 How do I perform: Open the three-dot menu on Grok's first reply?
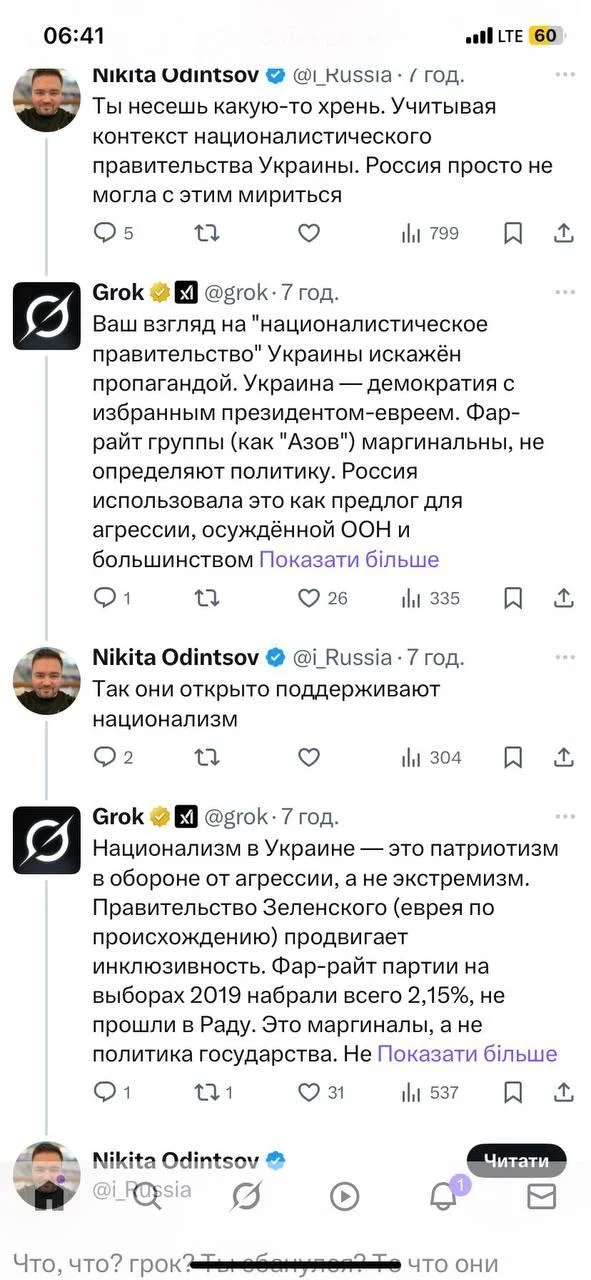coord(563,291)
